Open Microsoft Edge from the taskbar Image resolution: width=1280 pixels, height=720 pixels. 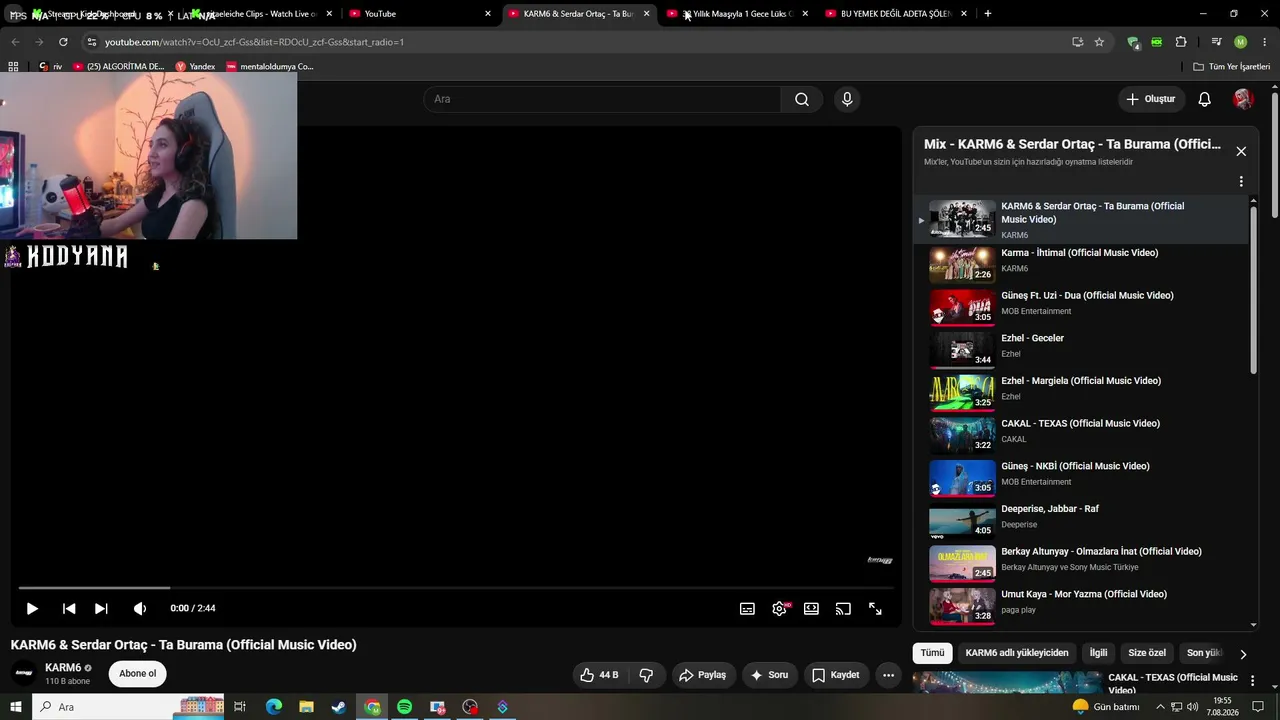(x=273, y=707)
